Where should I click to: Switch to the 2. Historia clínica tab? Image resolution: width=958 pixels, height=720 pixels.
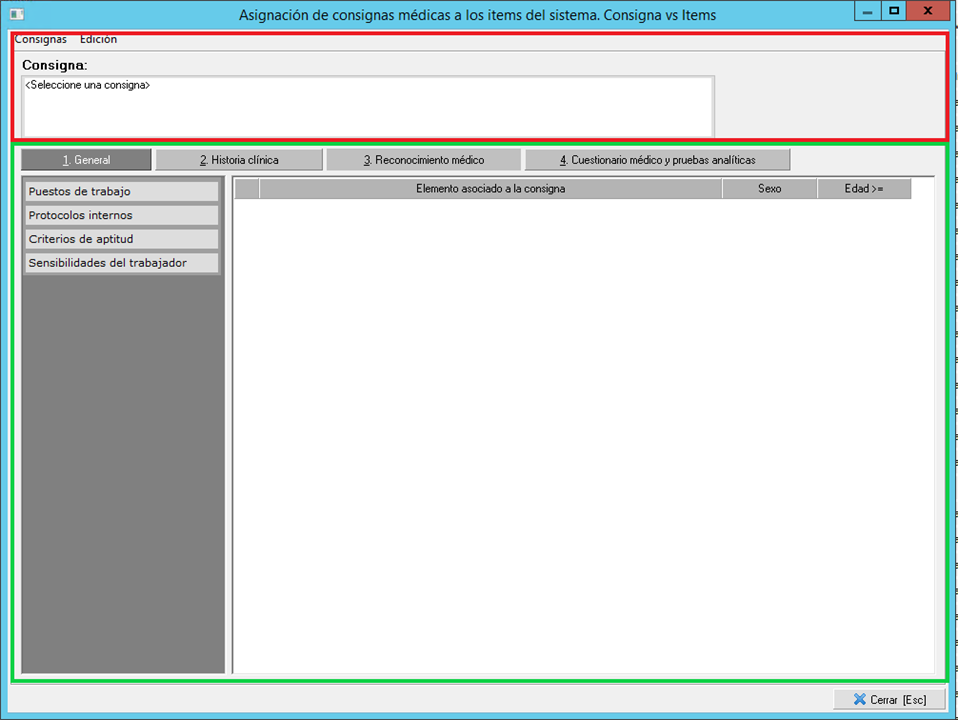239,160
